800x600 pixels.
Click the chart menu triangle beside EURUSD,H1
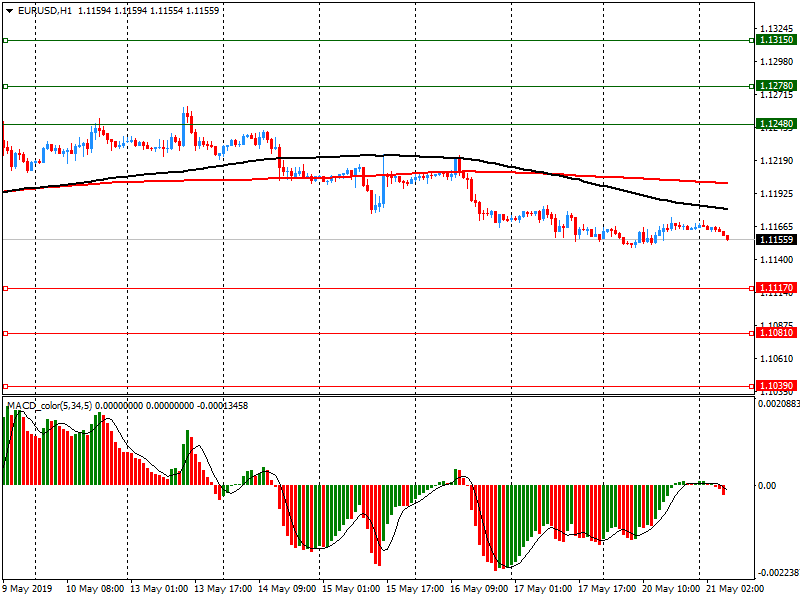pos(9,10)
